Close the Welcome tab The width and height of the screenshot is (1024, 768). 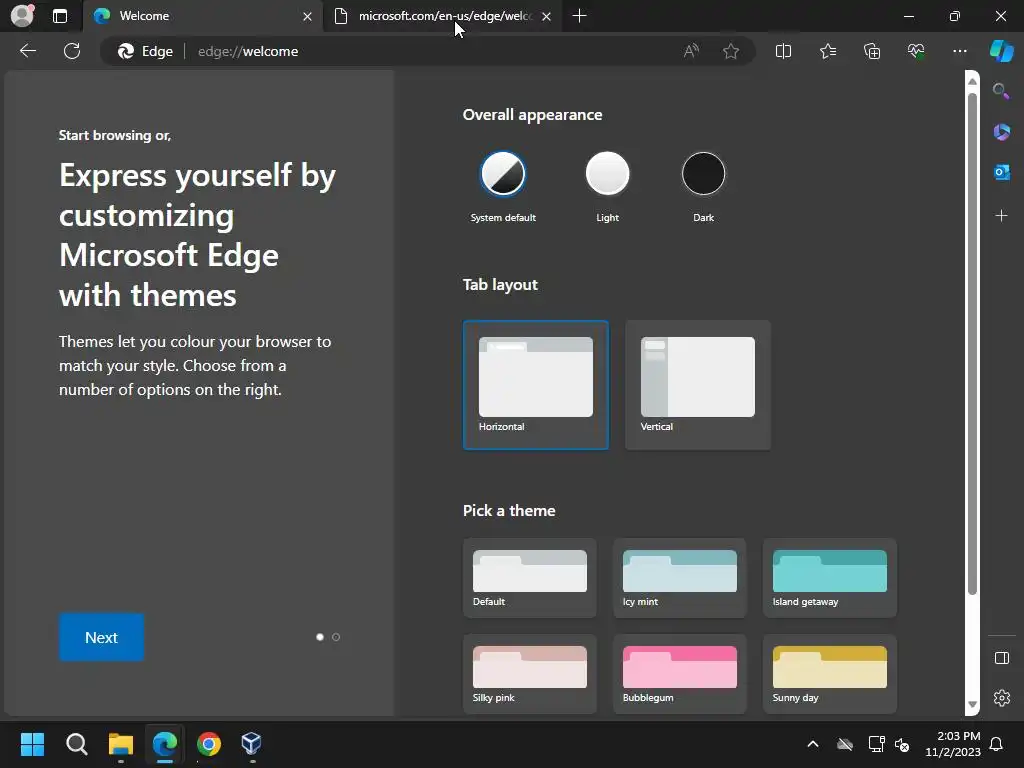(x=307, y=16)
